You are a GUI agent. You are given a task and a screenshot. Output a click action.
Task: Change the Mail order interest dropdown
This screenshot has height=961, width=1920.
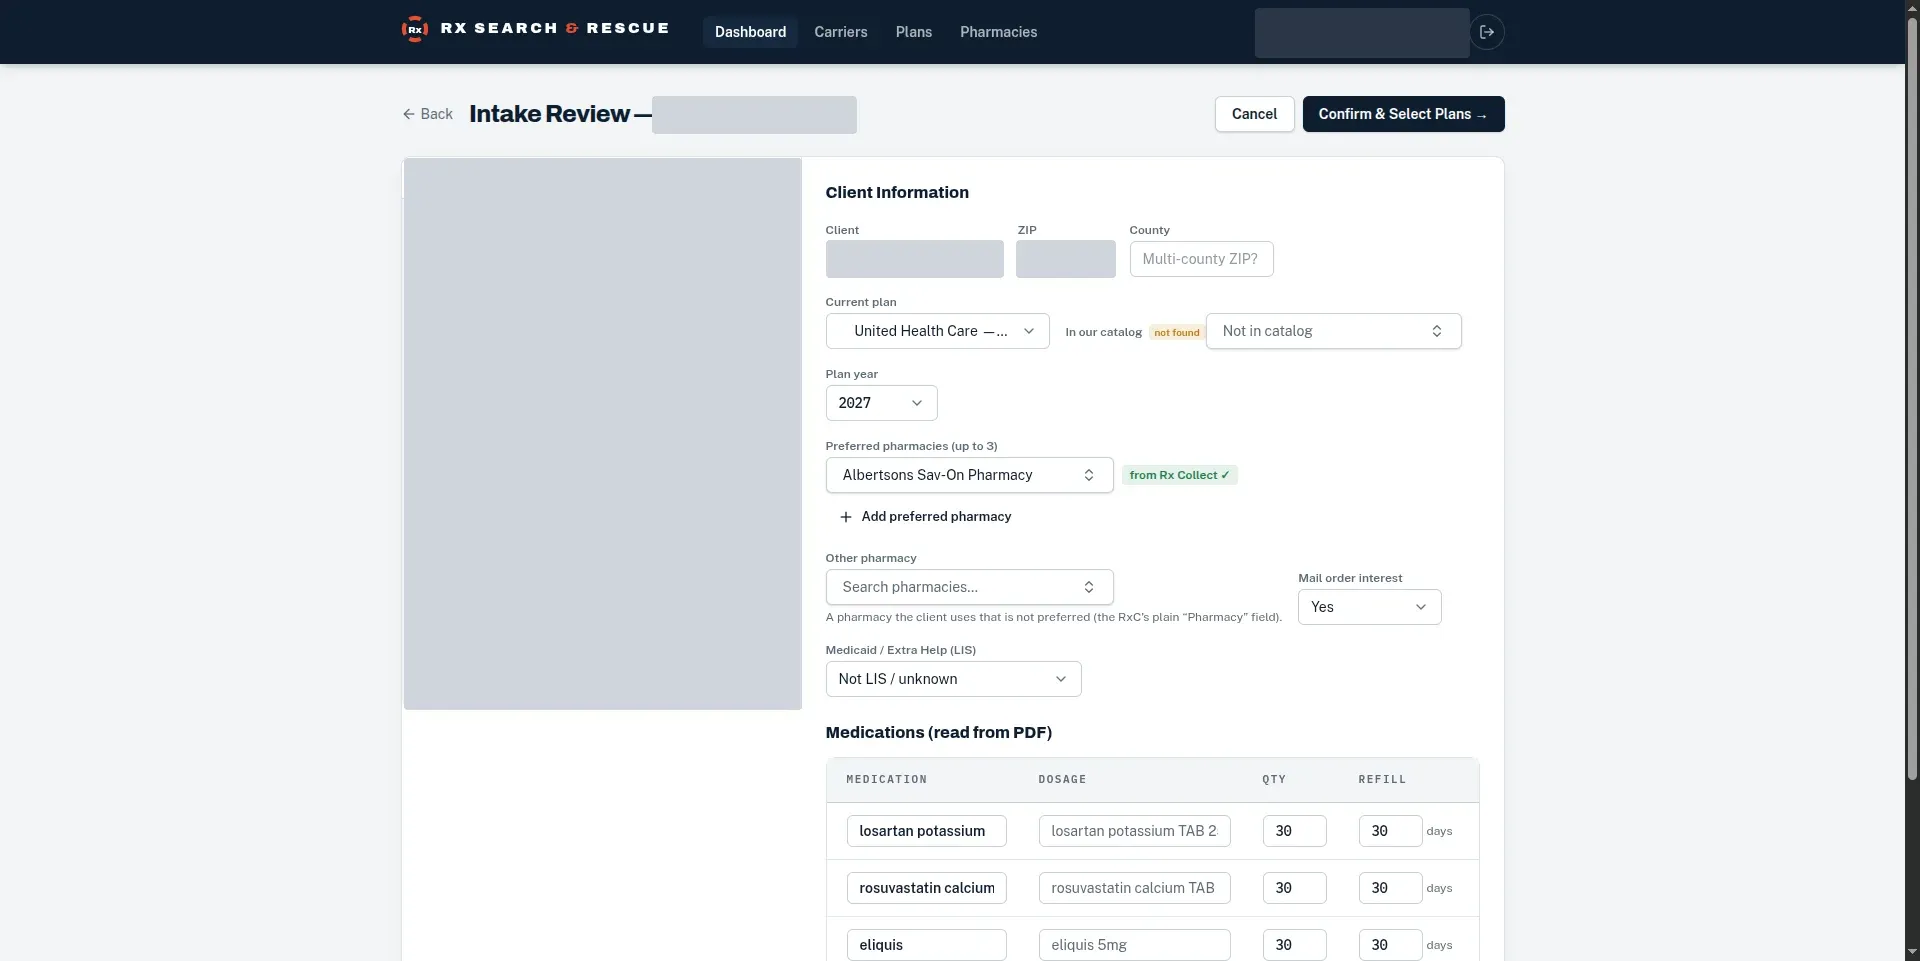click(x=1369, y=607)
